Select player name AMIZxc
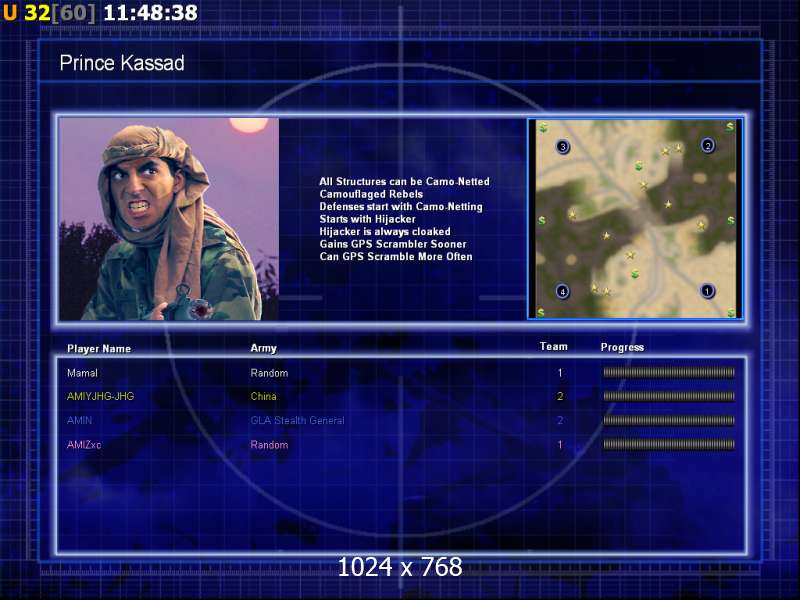 [x=84, y=445]
